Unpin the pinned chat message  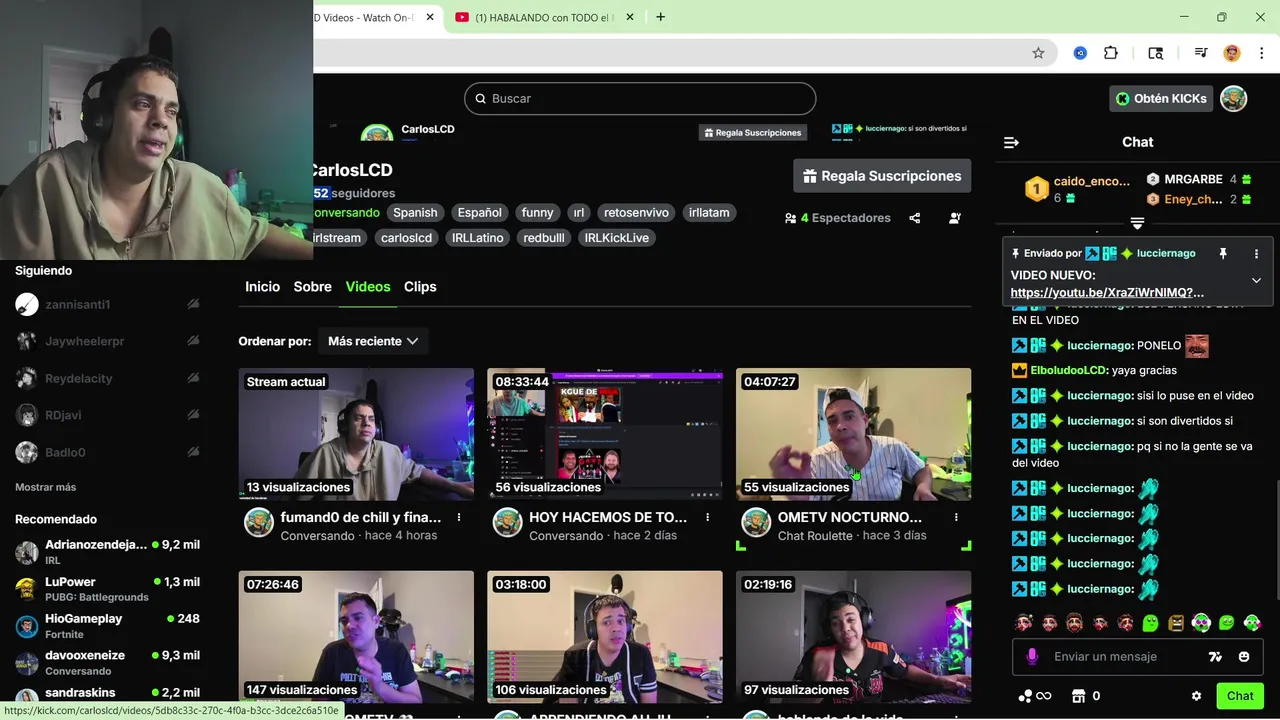click(1222, 254)
